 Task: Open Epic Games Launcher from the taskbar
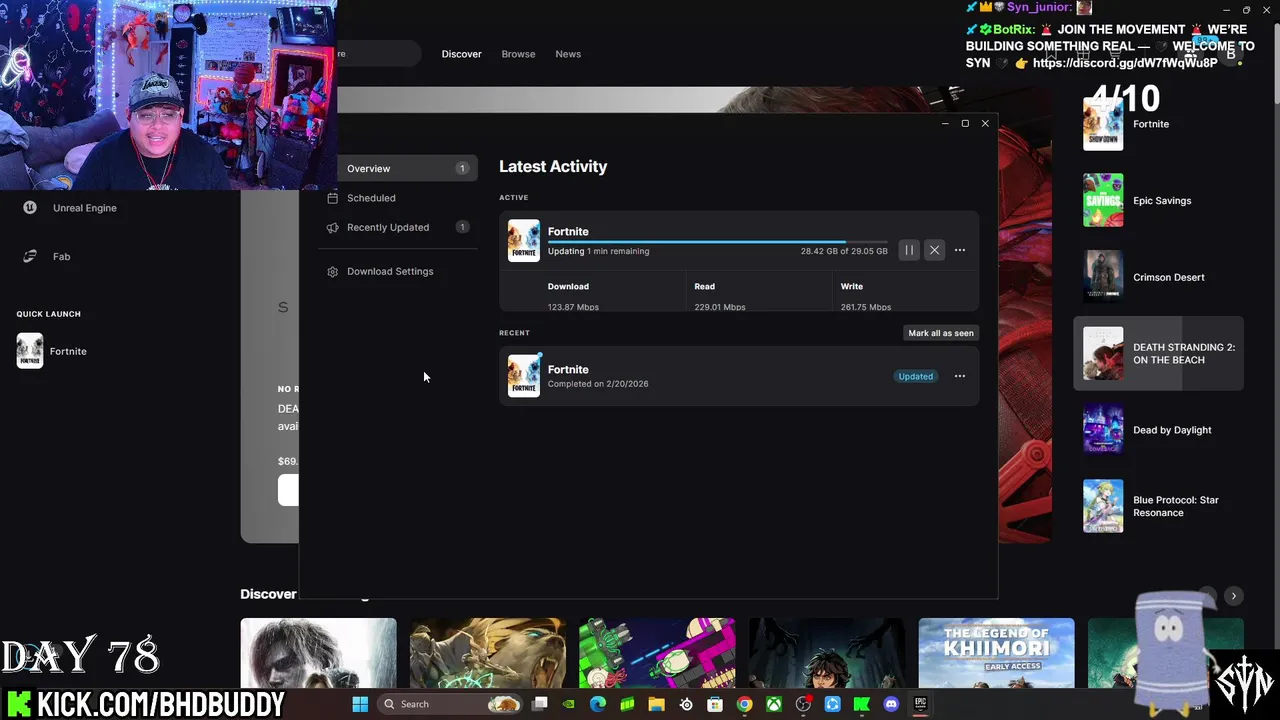pyautogui.click(x=920, y=704)
